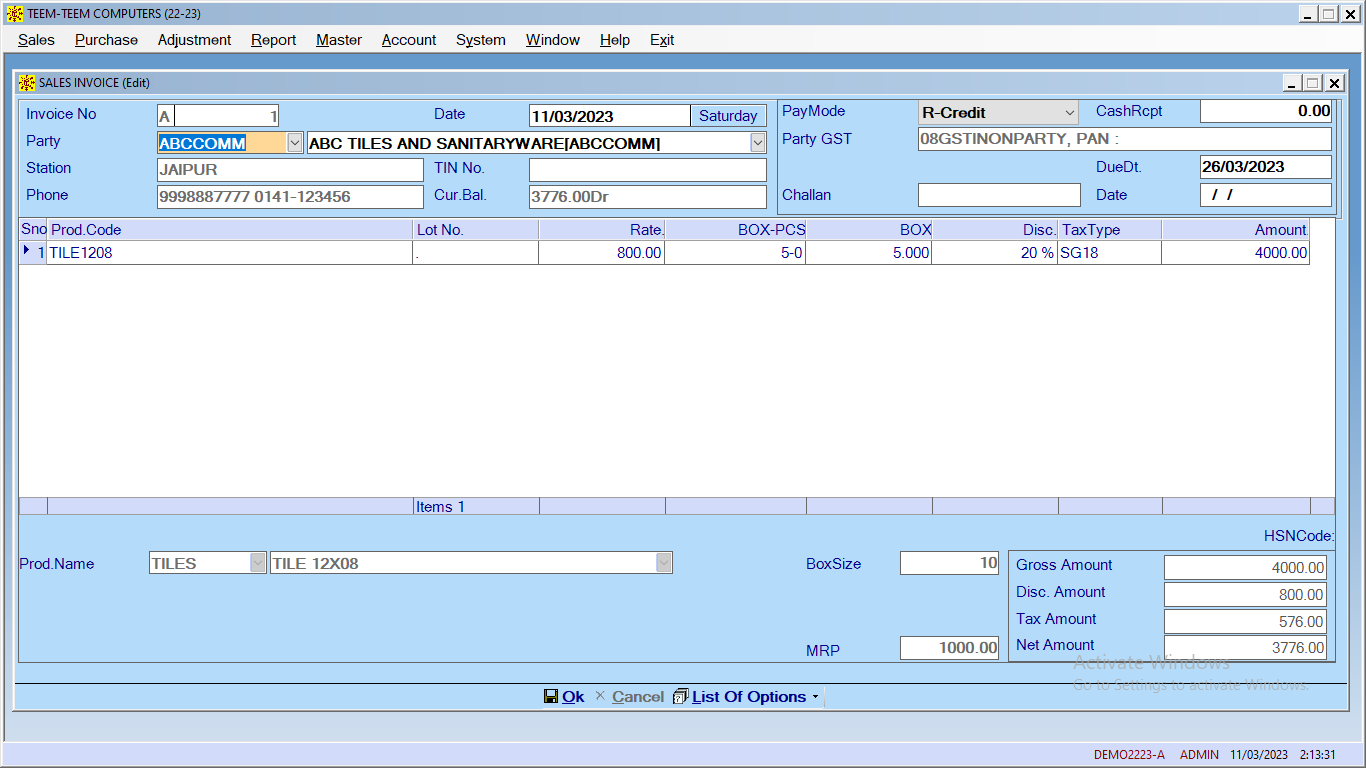Screen dimensions: 1366x768
Task: Click the invoice series A field
Action: [165, 116]
